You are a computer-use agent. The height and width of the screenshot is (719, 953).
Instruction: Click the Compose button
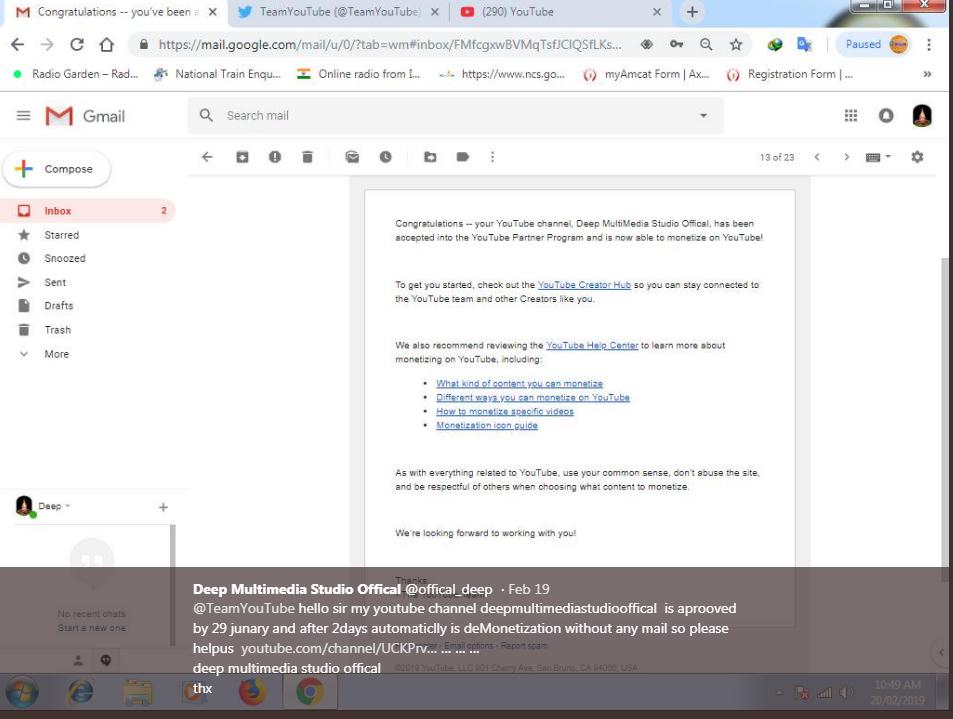57,169
